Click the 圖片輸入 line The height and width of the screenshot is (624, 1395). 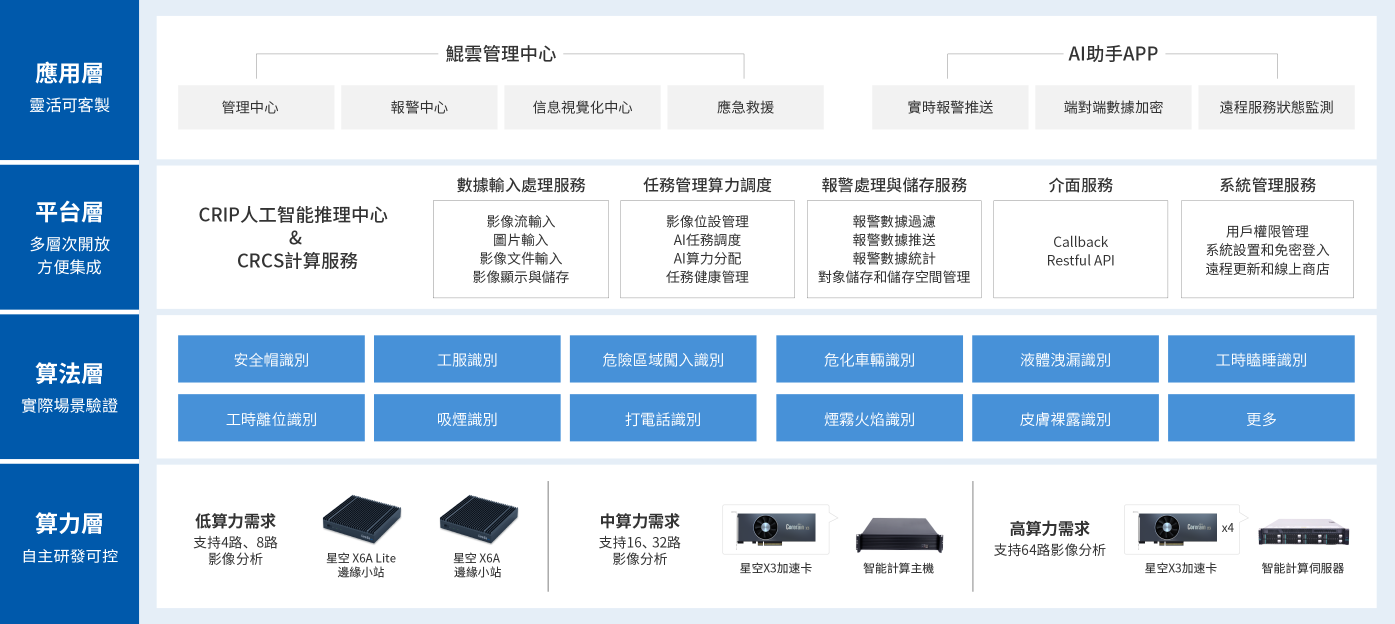pos(521,240)
